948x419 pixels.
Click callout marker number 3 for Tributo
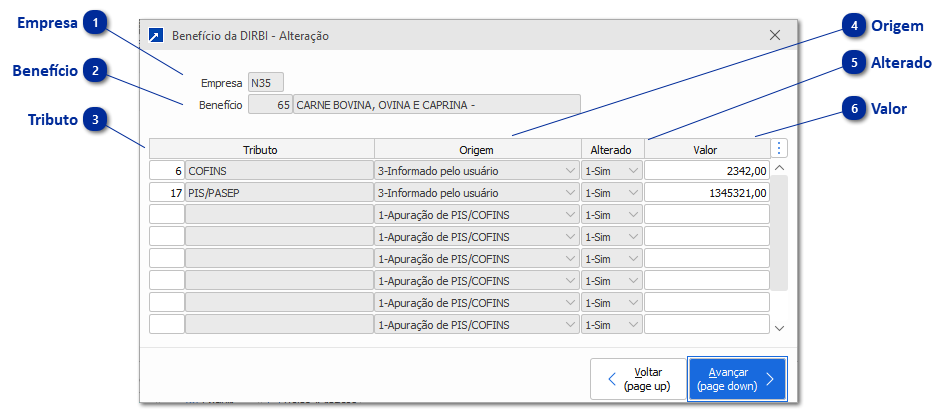(94, 119)
